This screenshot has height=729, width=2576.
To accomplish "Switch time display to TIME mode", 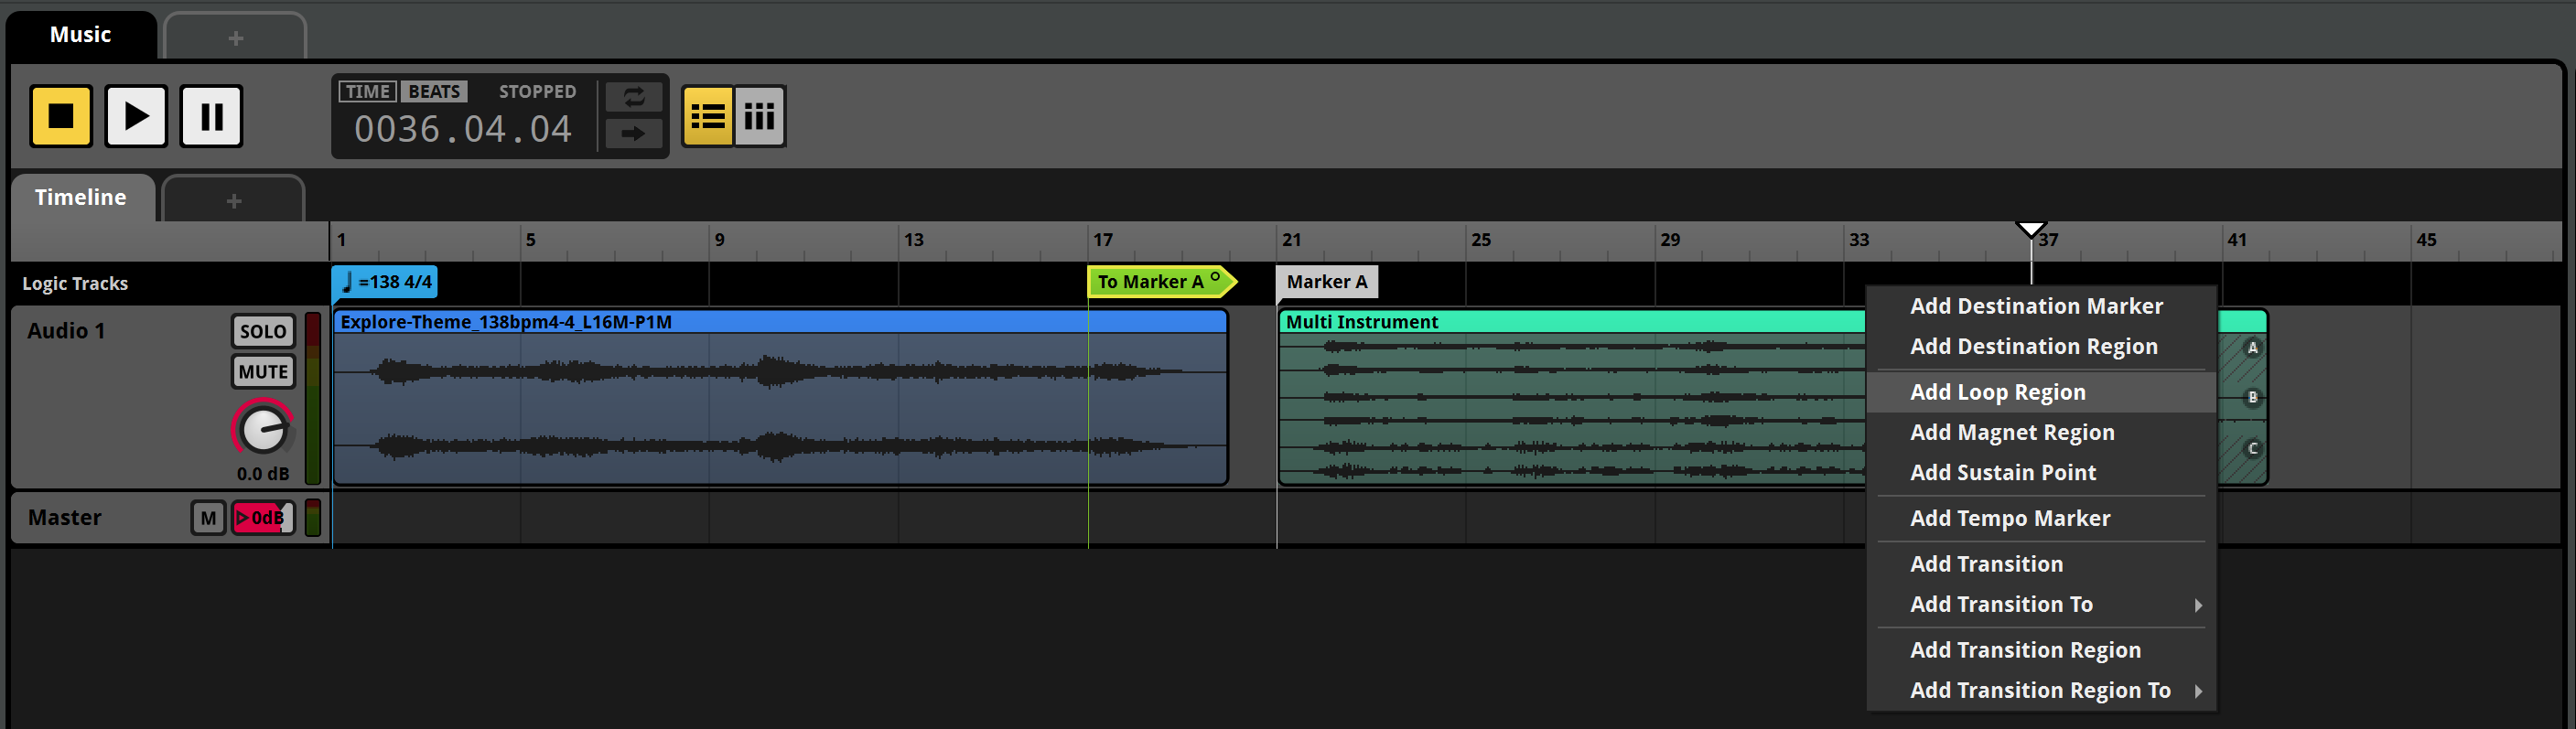I will tap(367, 91).
